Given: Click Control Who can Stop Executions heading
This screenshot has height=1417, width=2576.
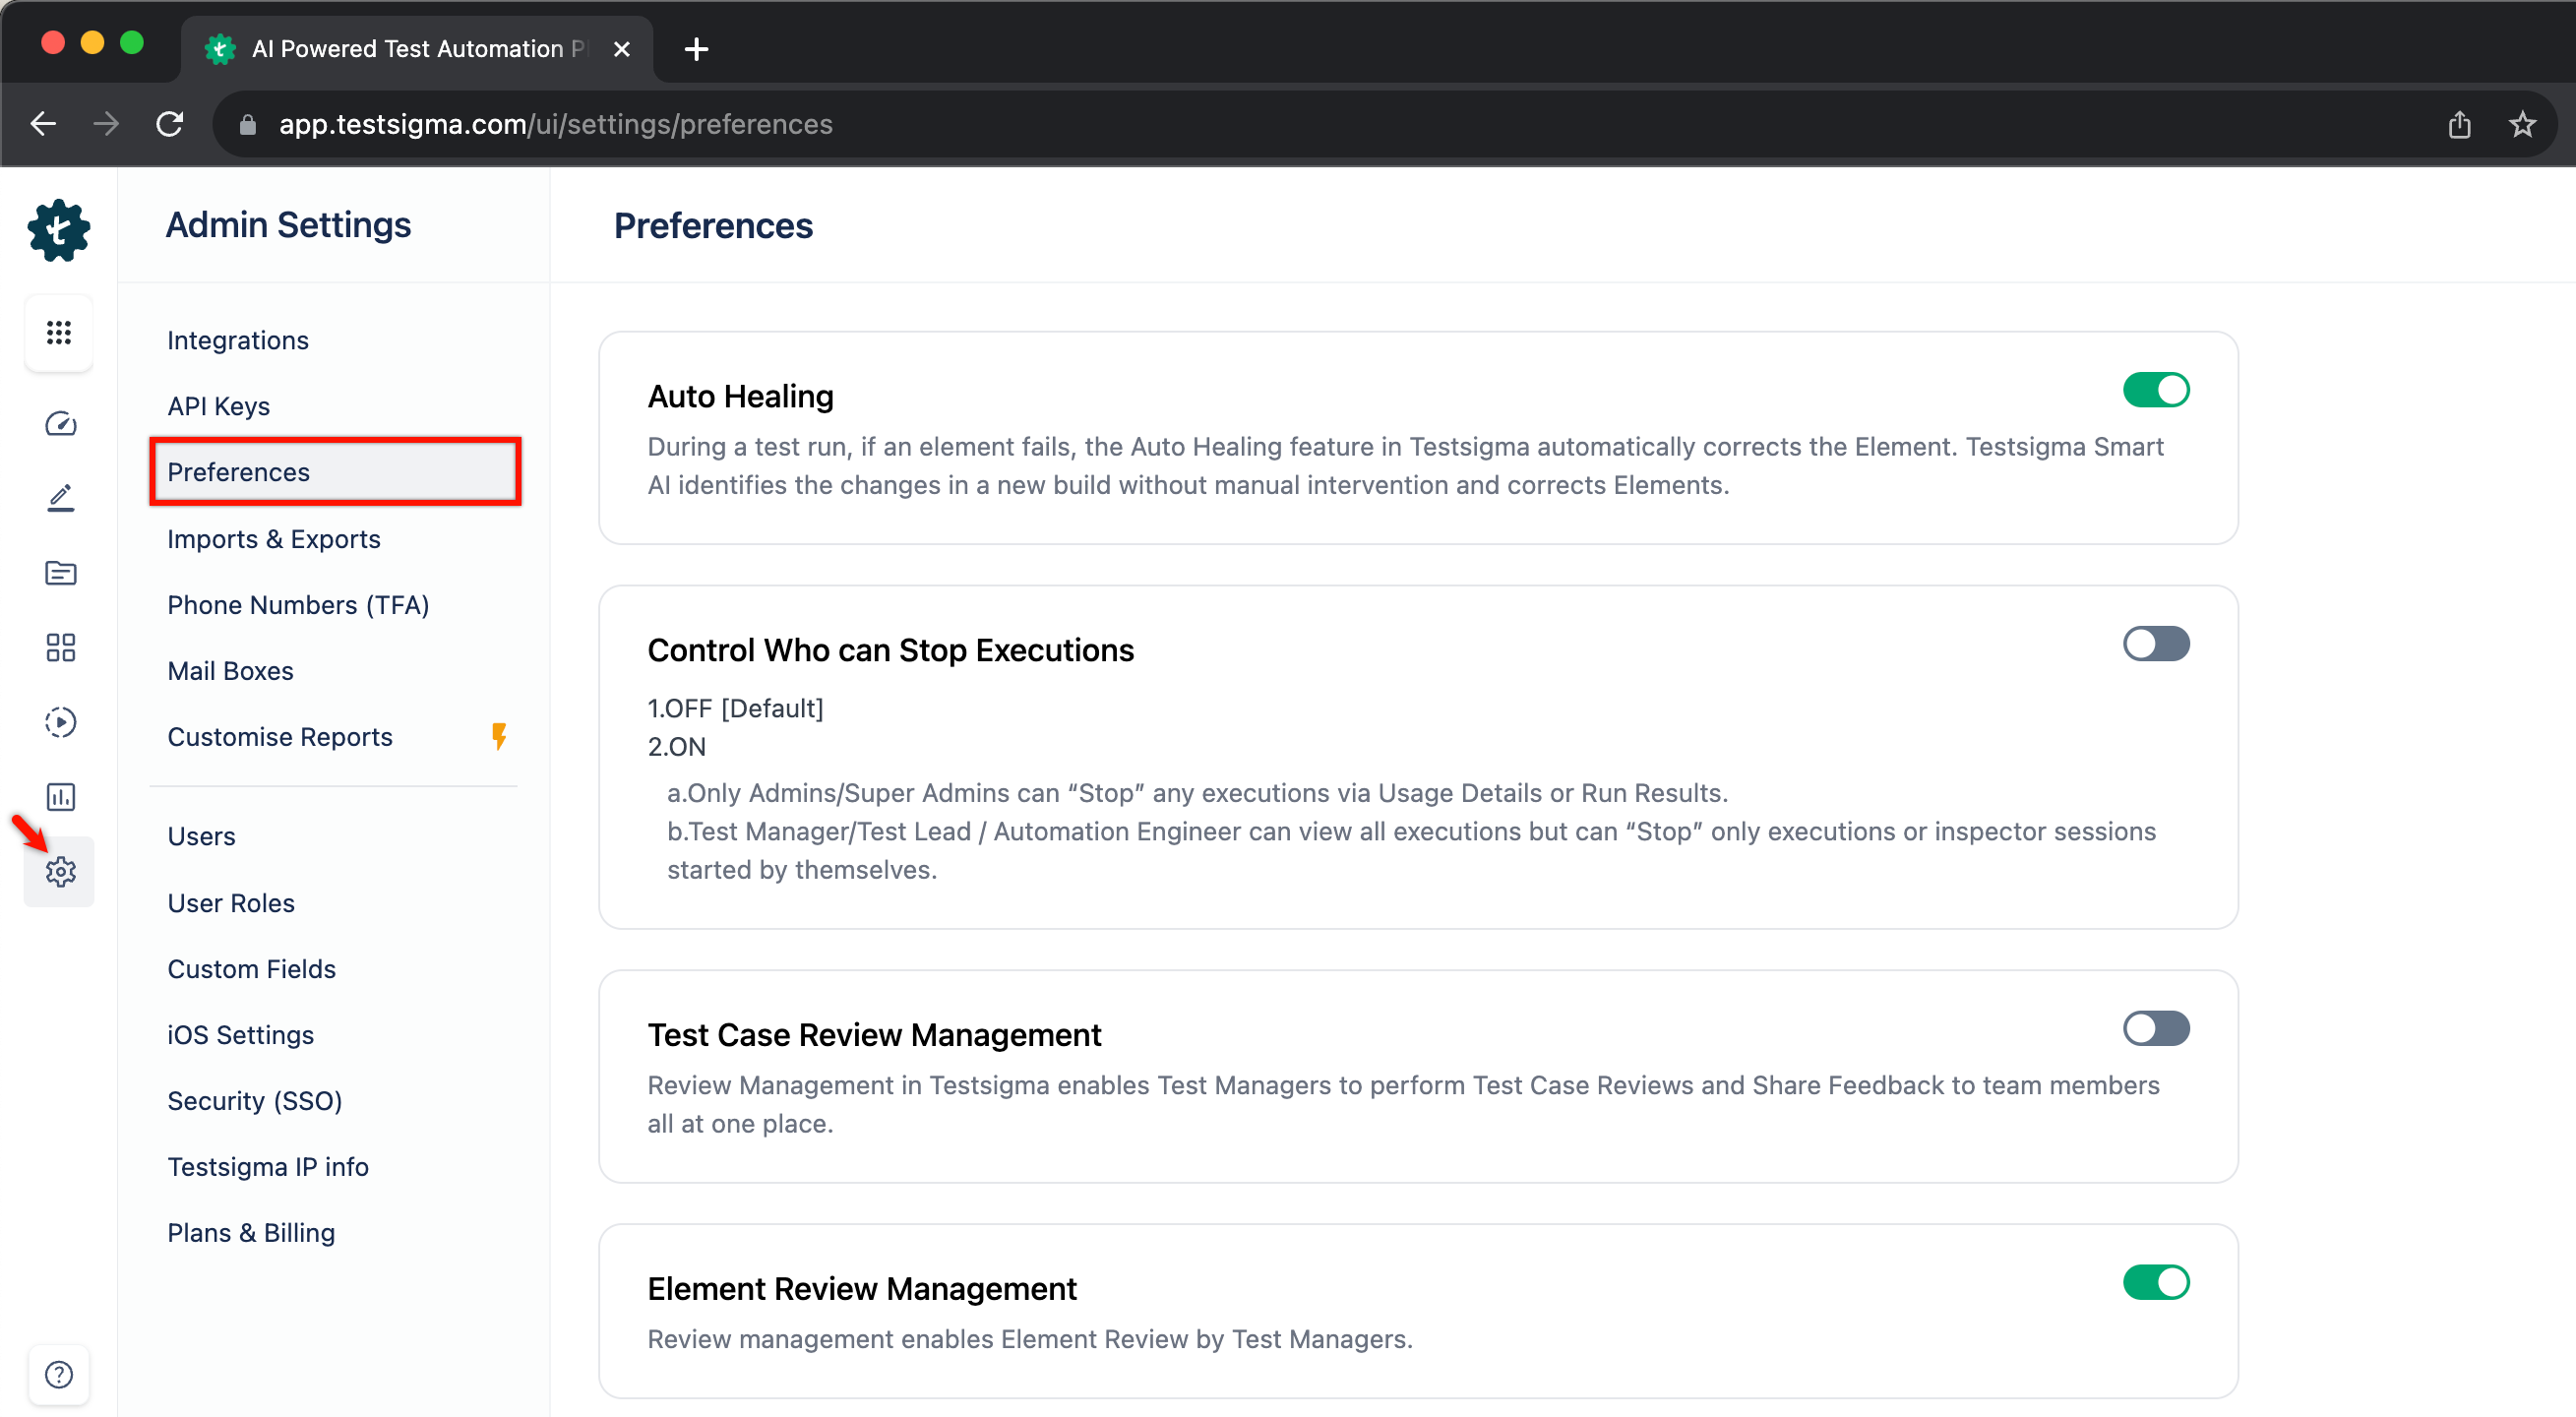Looking at the screenshot, I should tap(891, 650).
